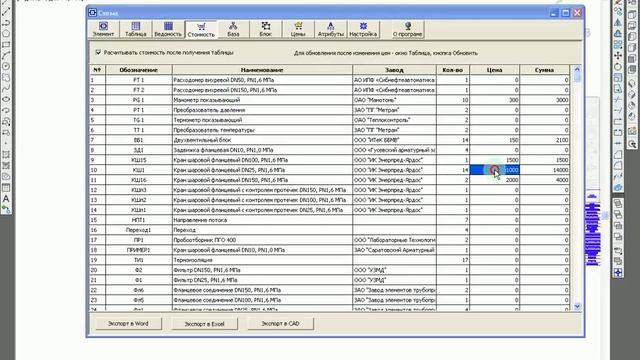Click sum cell 14000 in row 10
The width and height of the screenshot is (640, 360).
(544, 170)
